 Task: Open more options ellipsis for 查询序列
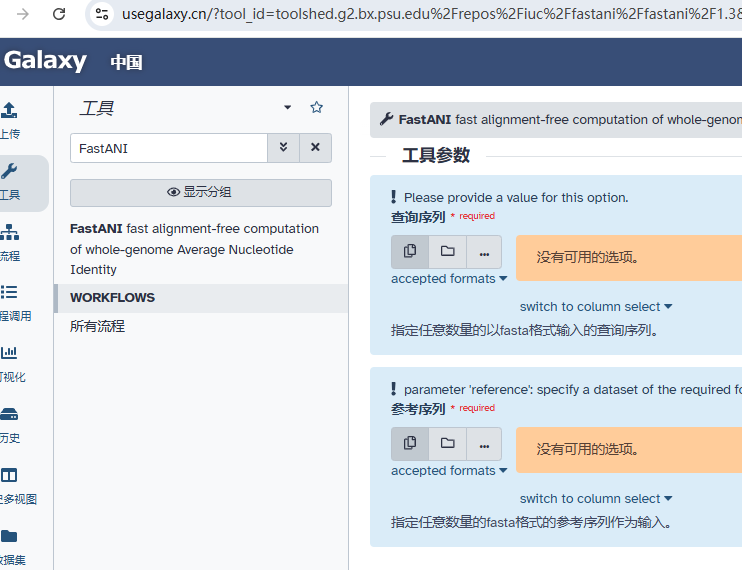coord(484,252)
